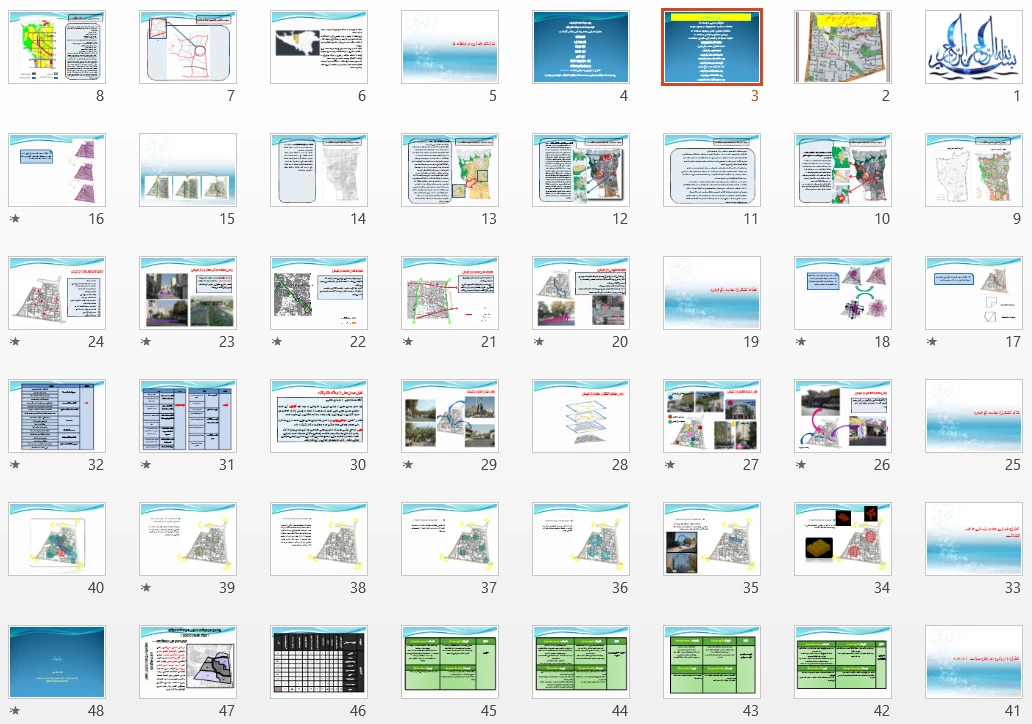Play animation star icon for slide 18
This screenshot has width=1032, height=724.
pyautogui.click(x=800, y=342)
